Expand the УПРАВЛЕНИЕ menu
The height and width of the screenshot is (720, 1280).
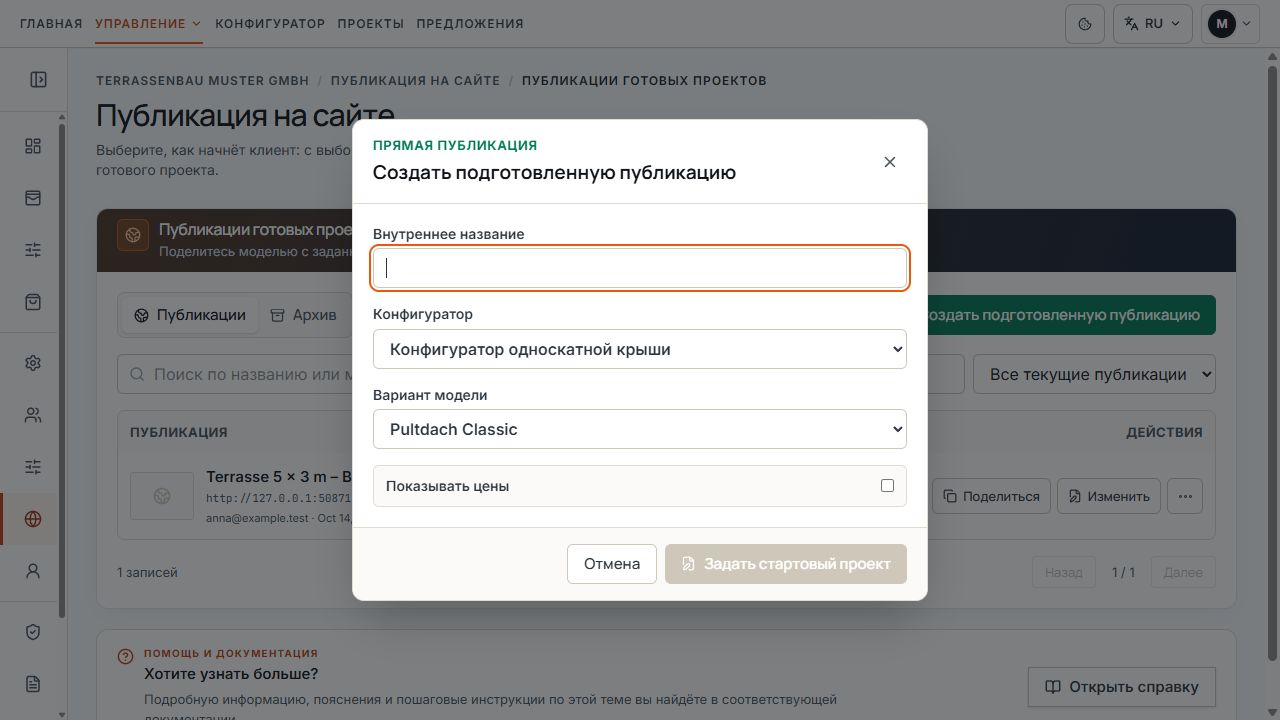(x=149, y=23)
